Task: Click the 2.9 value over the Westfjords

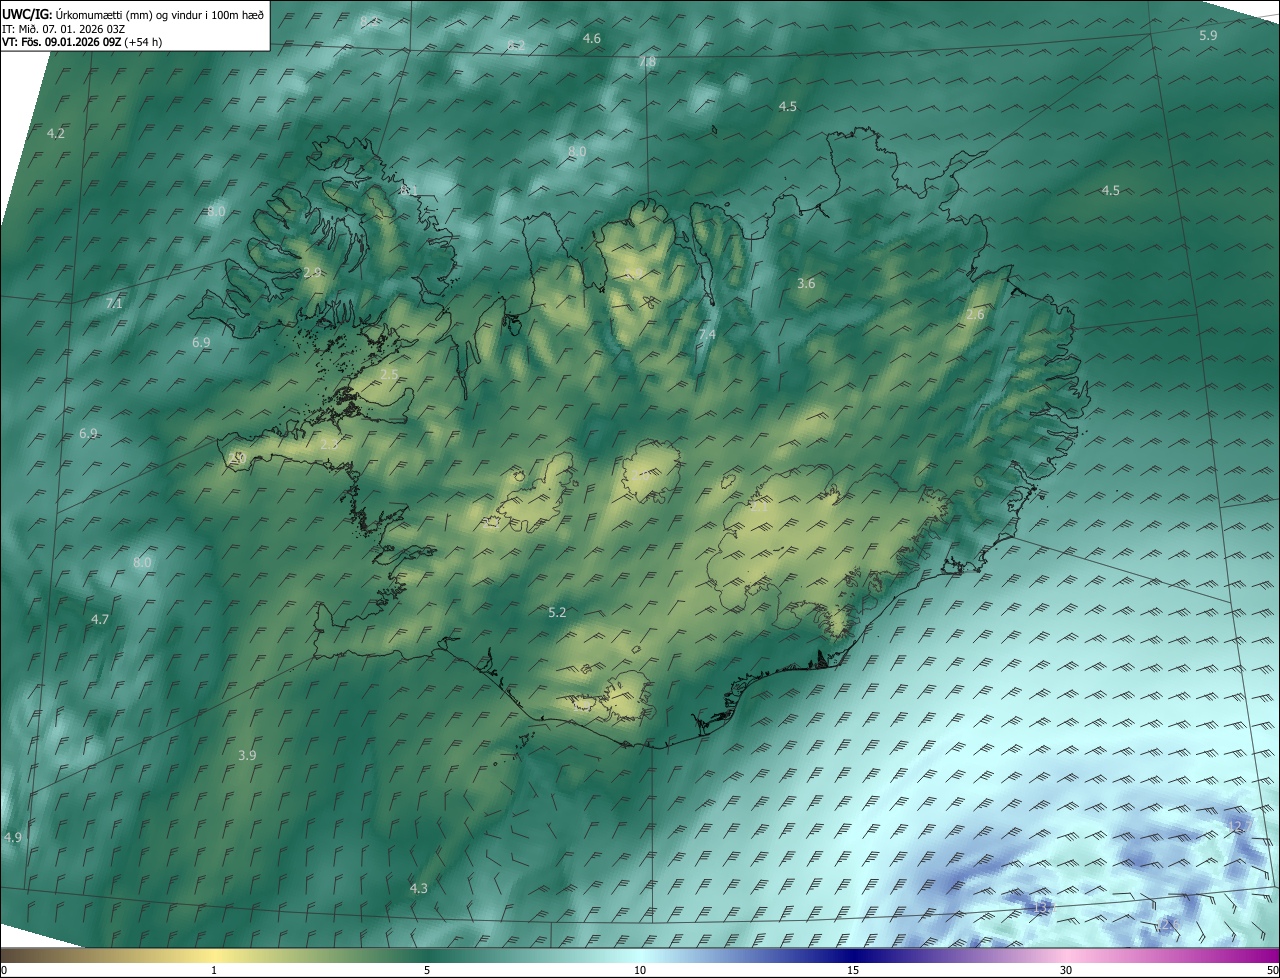Action: pos(312,273)
